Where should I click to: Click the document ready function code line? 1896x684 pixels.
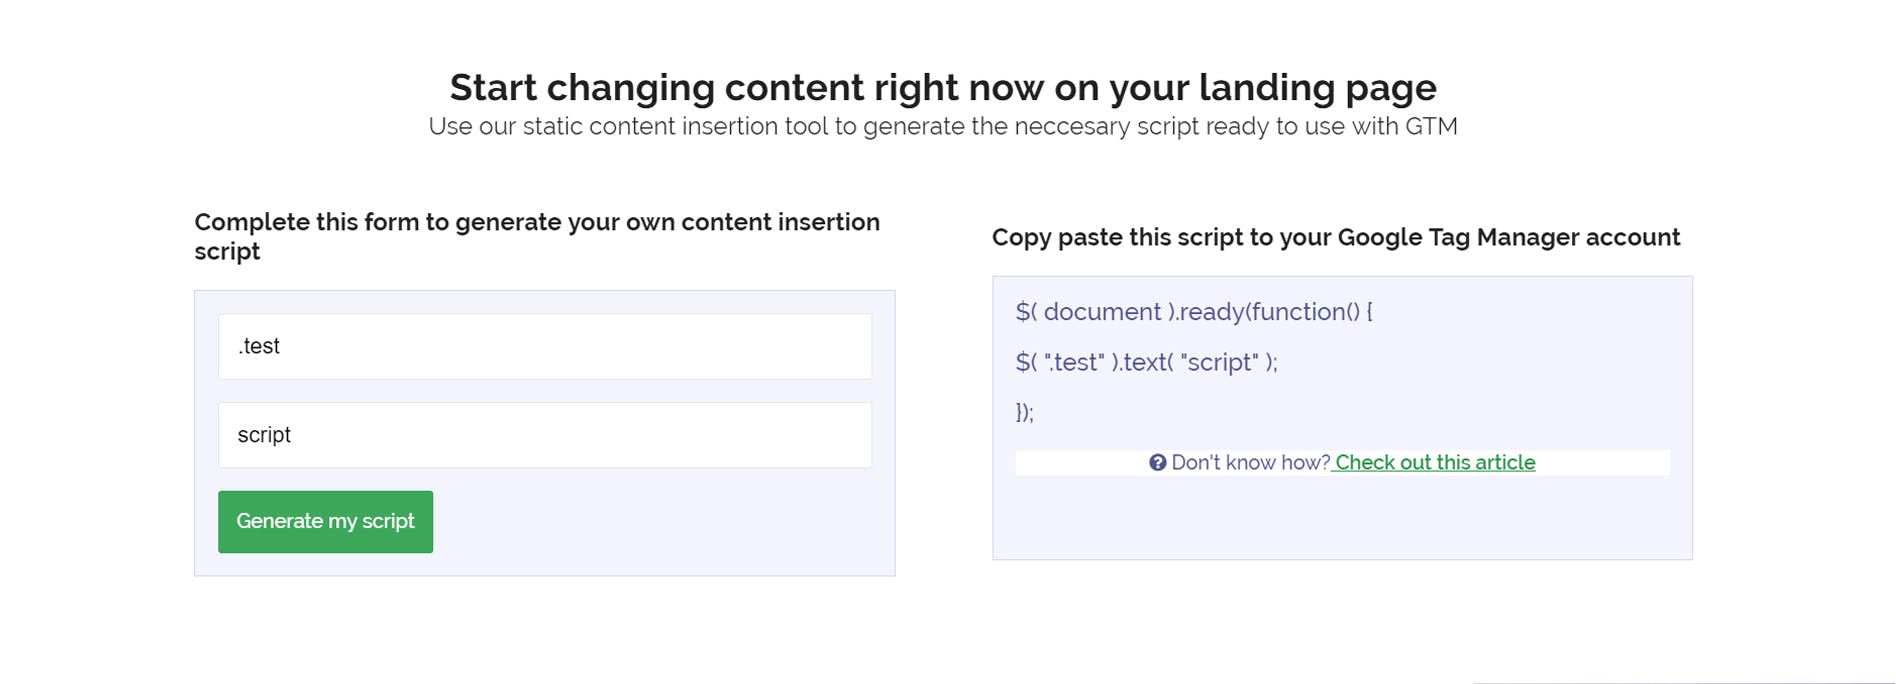(1194, 312)
